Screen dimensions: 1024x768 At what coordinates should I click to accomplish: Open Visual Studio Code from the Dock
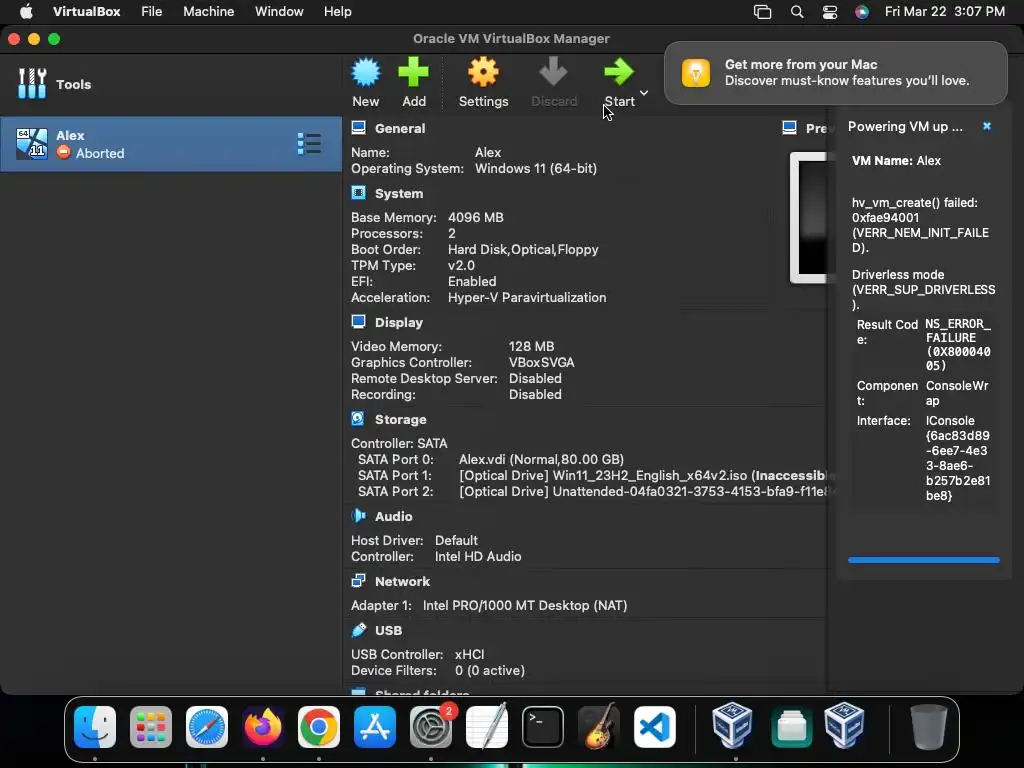(x=655, y=726)
